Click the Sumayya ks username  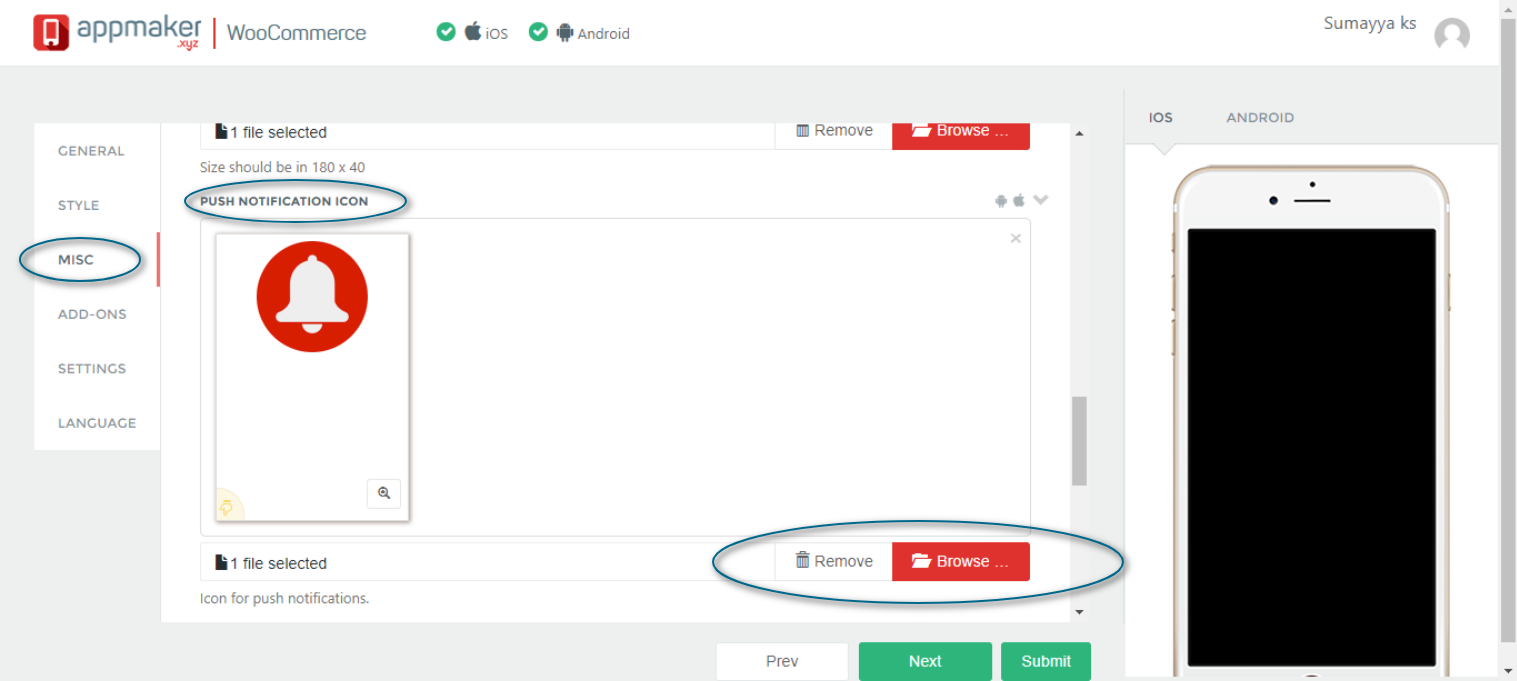tap(1370, 24)
